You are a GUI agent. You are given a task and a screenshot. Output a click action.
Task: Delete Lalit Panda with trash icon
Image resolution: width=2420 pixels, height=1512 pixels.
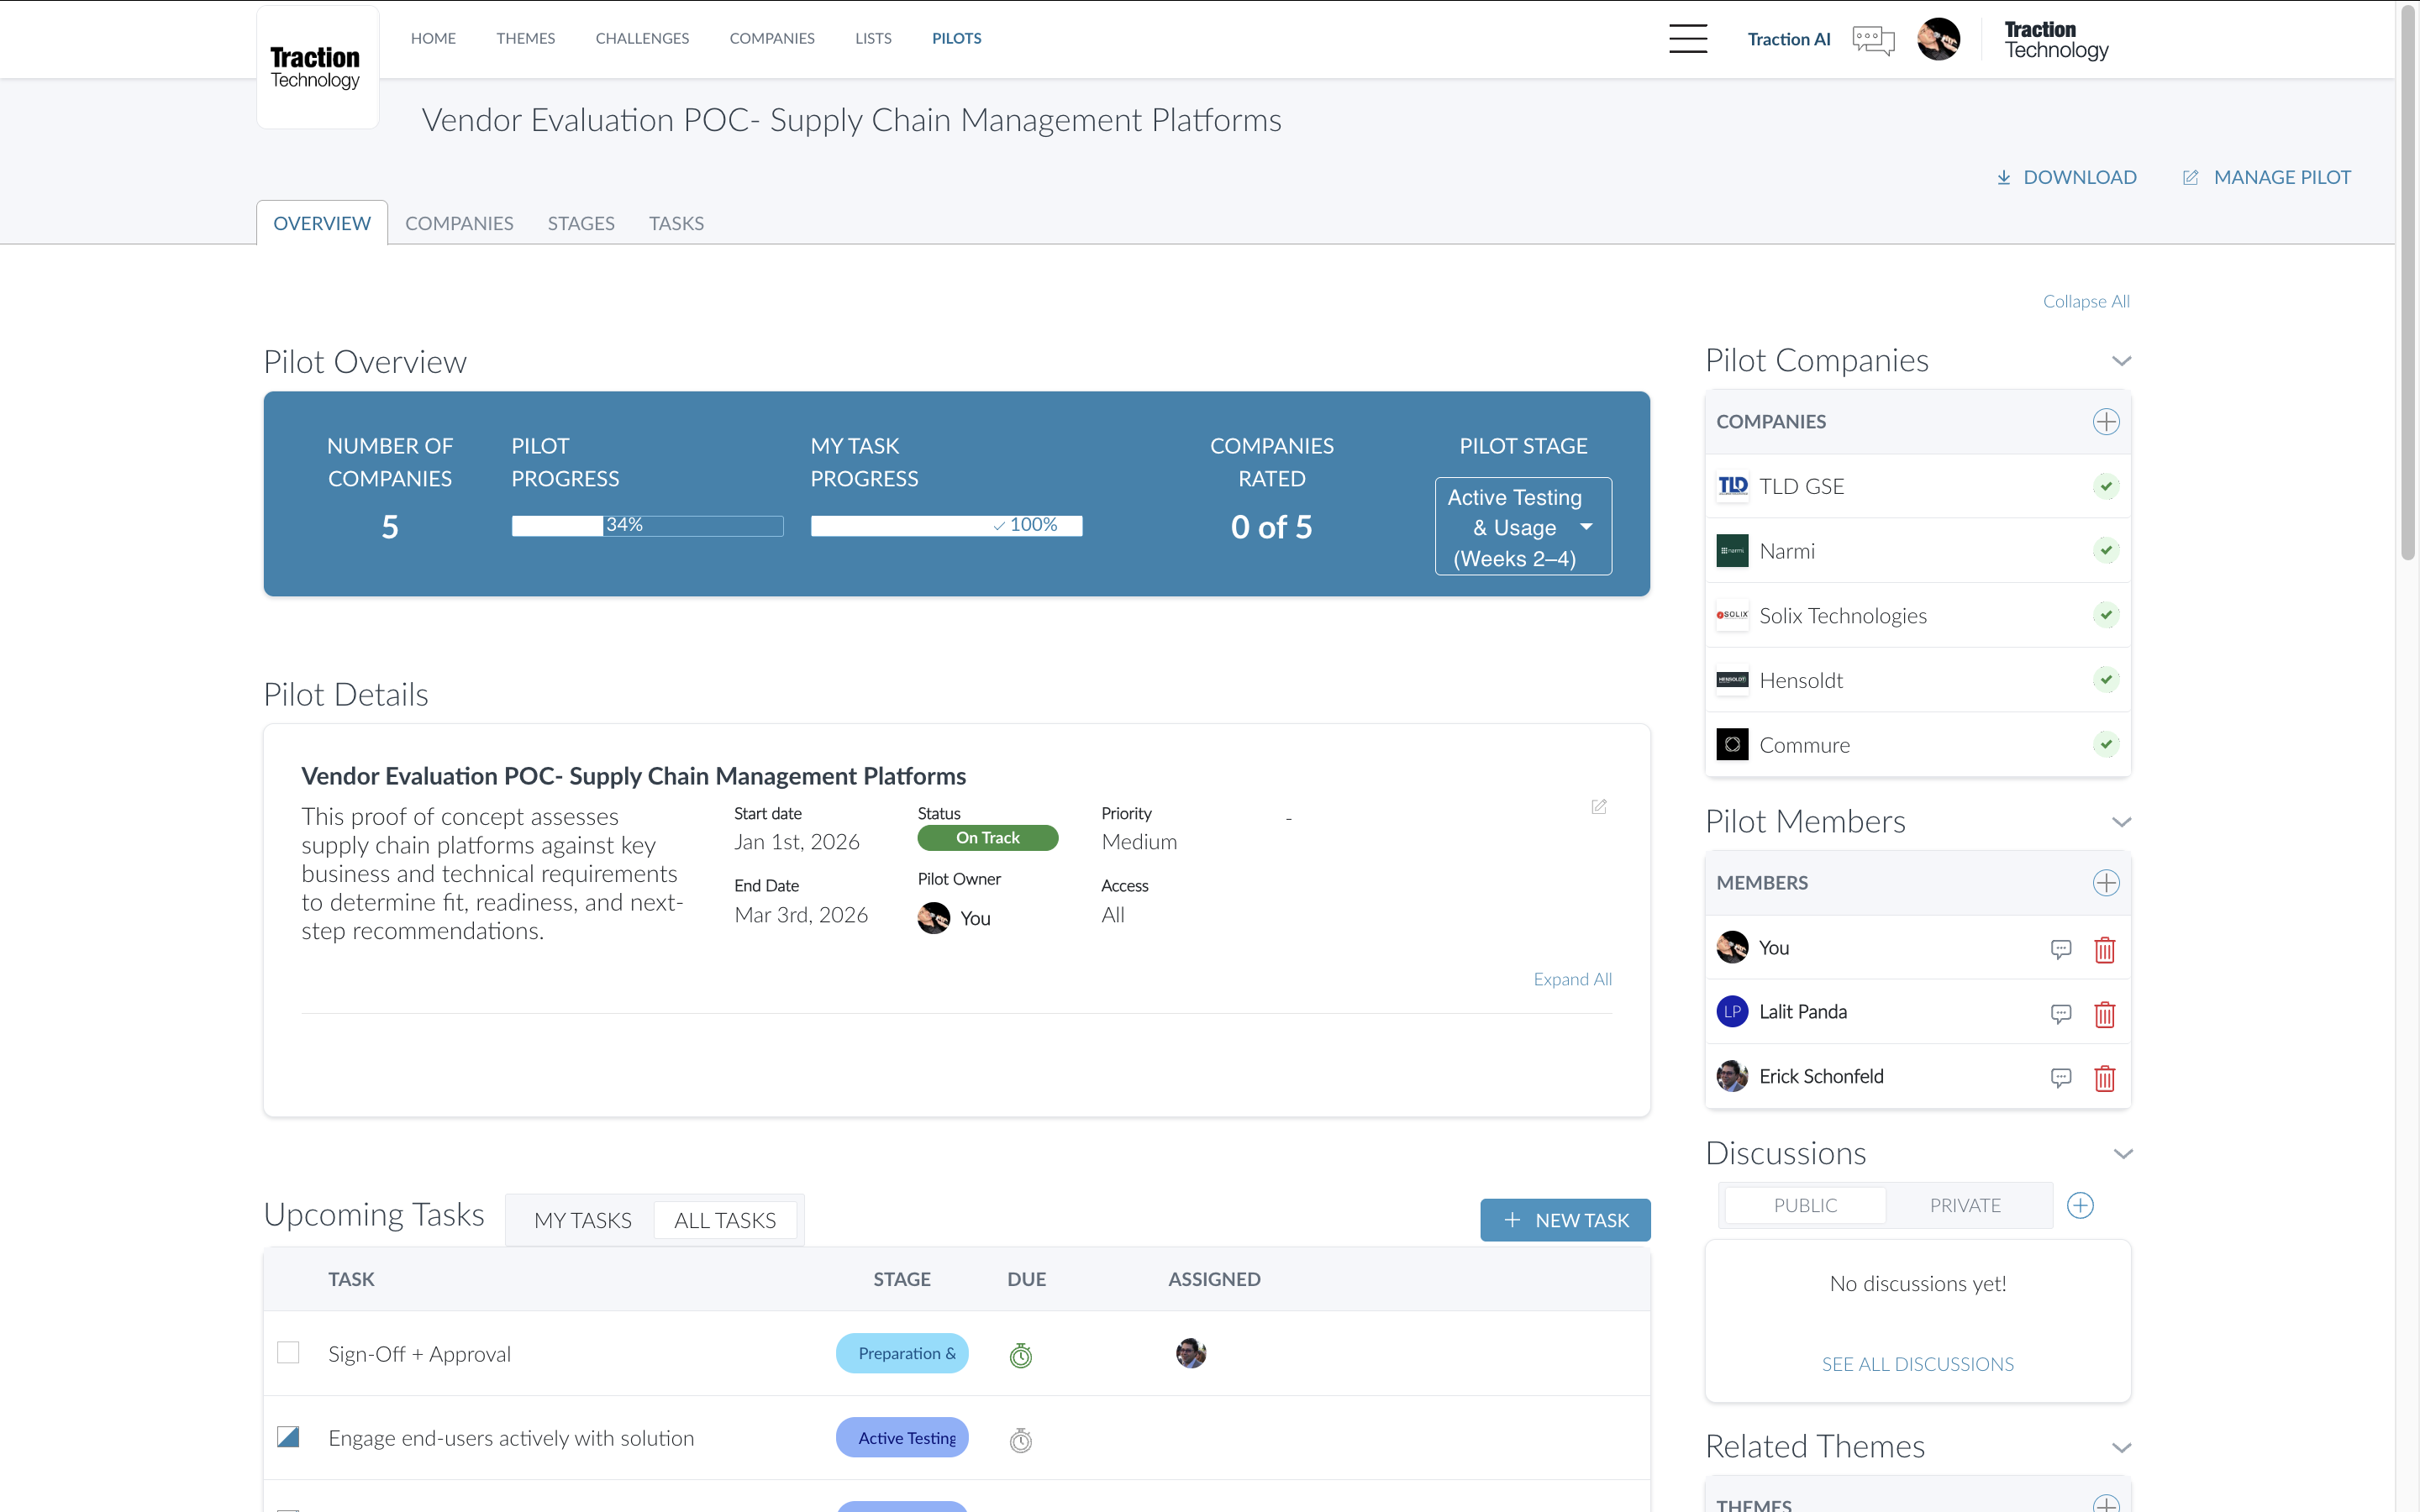(x=2104, y=1014)
